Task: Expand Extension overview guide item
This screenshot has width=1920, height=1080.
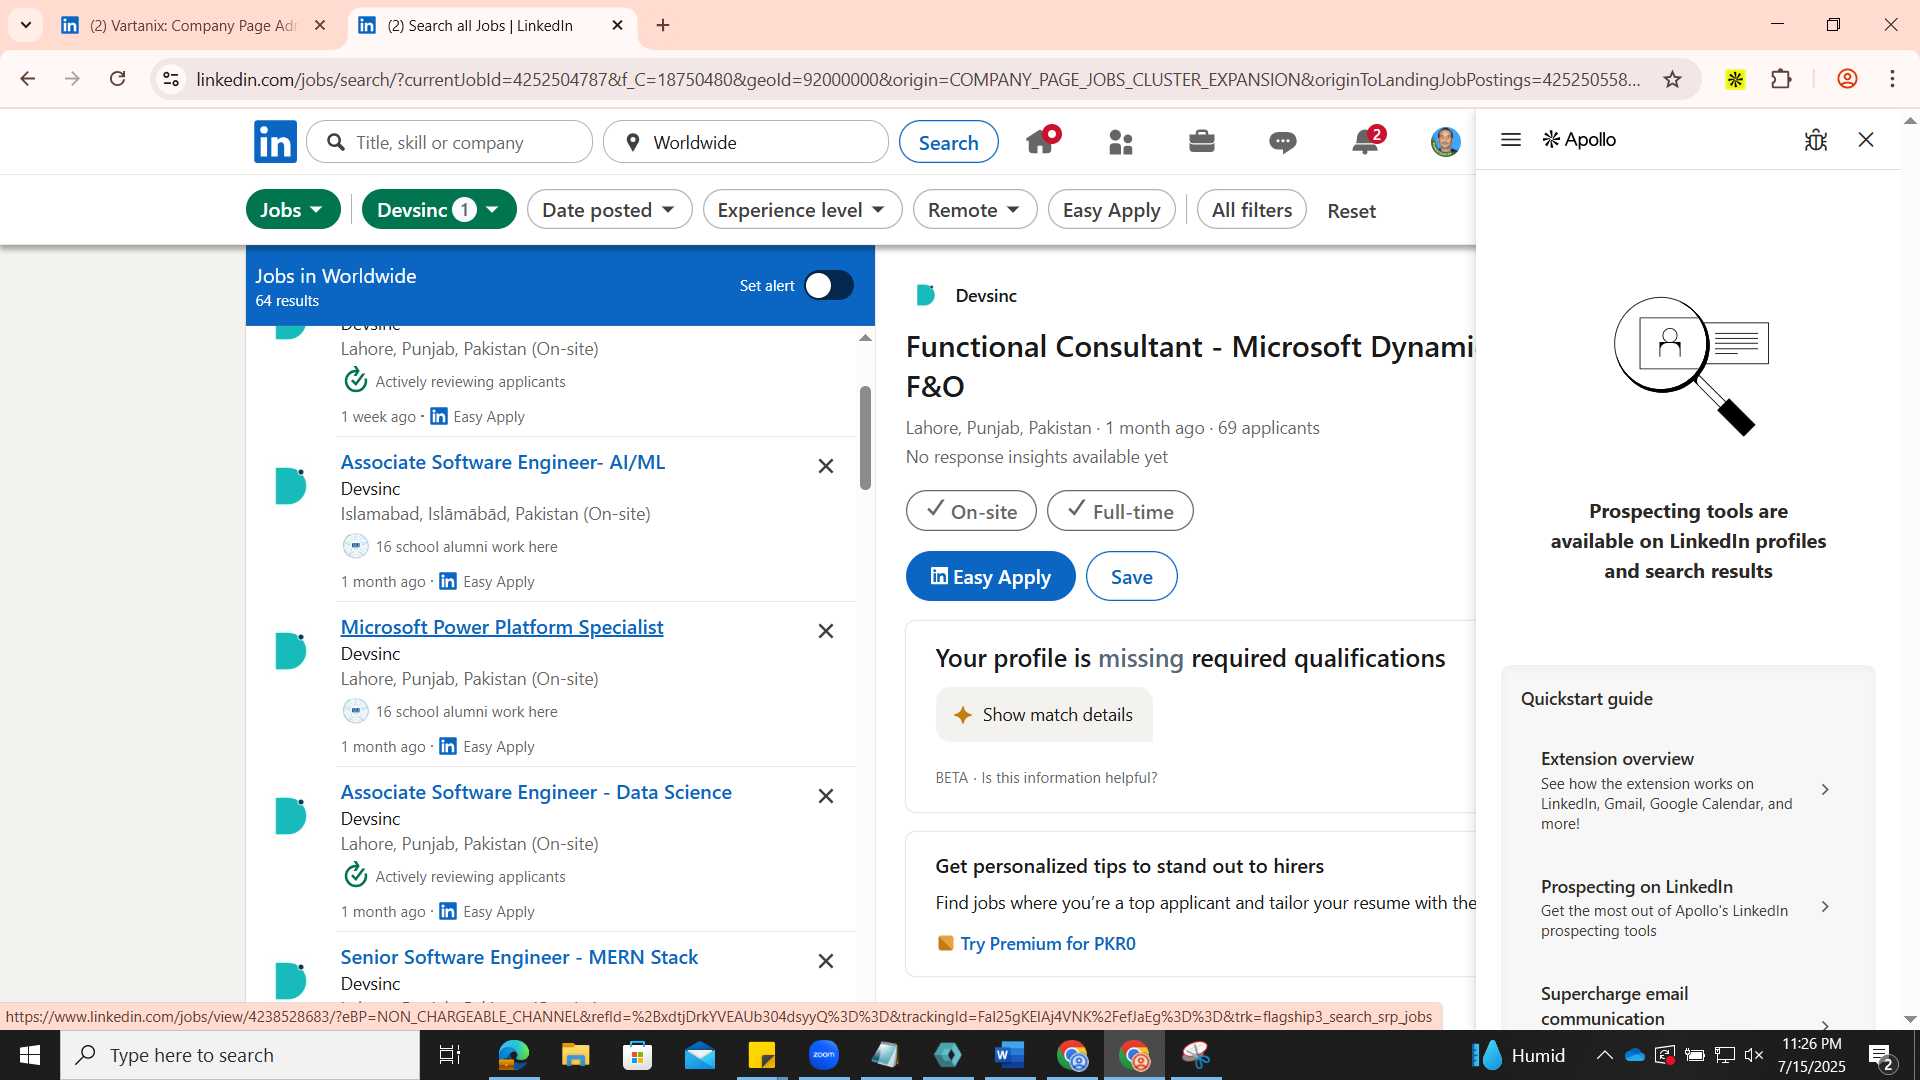Action: (1687, 790)
